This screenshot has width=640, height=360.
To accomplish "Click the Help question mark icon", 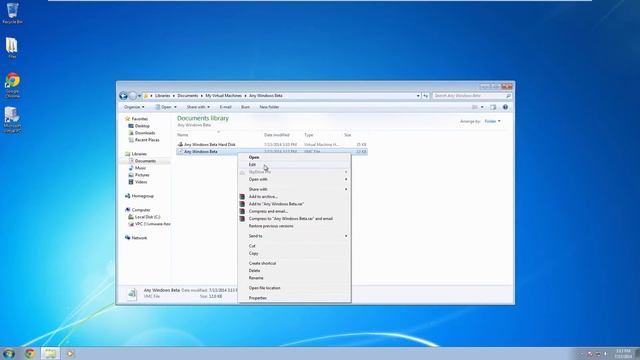I will (x=505, y=107).
